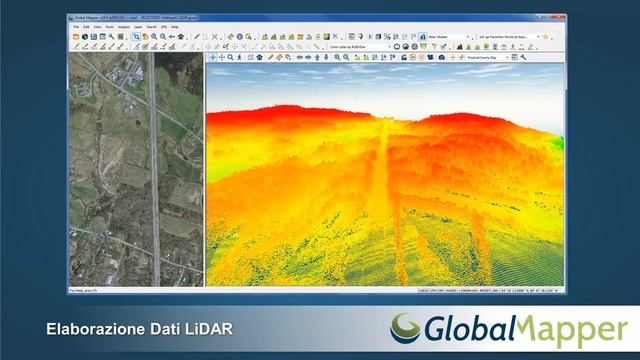Click the video record icon in 3D viewer

(430, 58)
